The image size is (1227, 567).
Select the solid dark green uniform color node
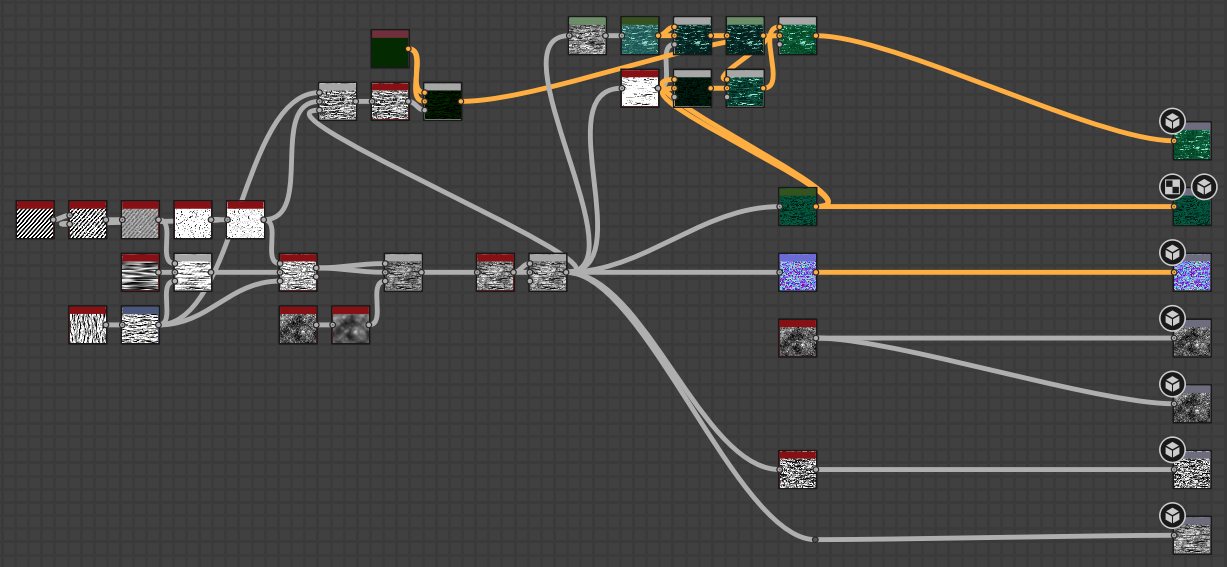point(389,49)
